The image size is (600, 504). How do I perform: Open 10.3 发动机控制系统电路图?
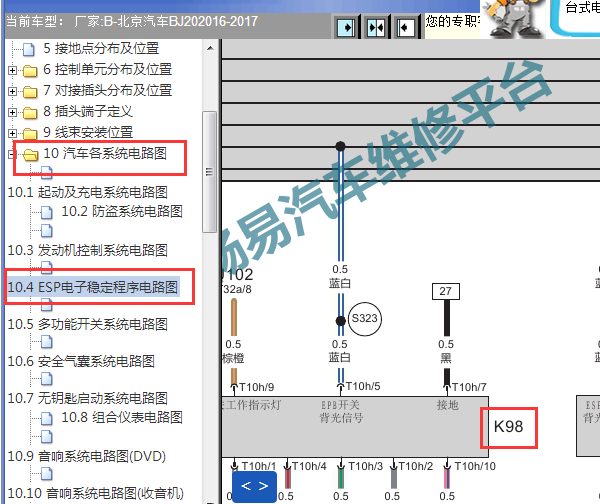point(88,251)
